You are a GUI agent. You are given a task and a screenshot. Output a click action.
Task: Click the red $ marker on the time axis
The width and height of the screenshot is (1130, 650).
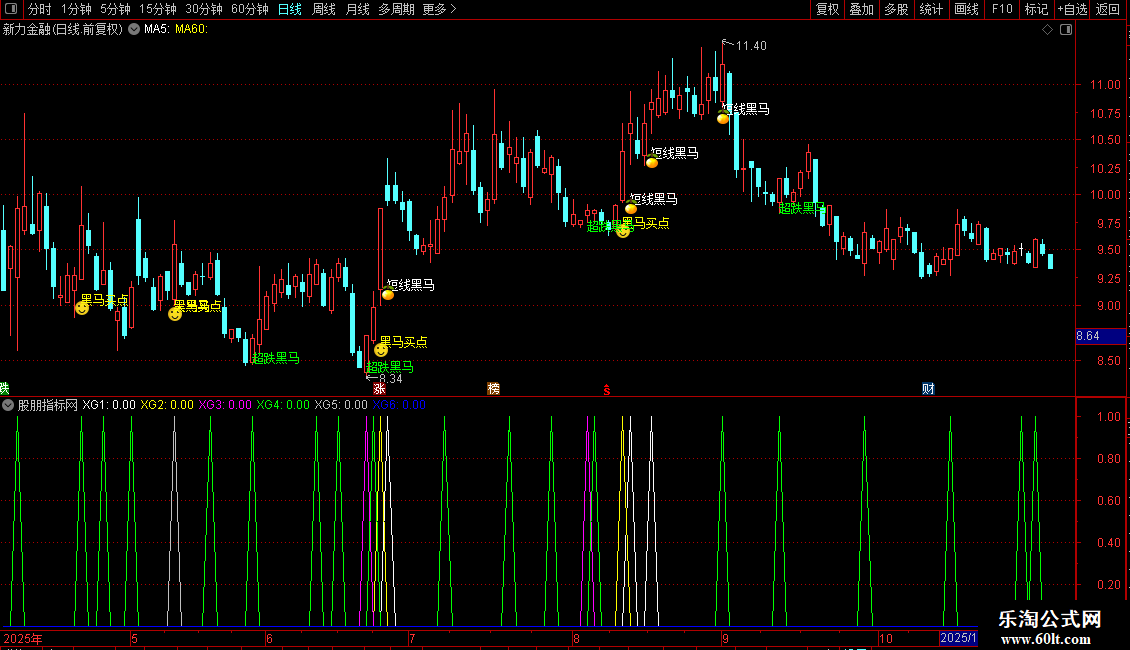(607, 390)
